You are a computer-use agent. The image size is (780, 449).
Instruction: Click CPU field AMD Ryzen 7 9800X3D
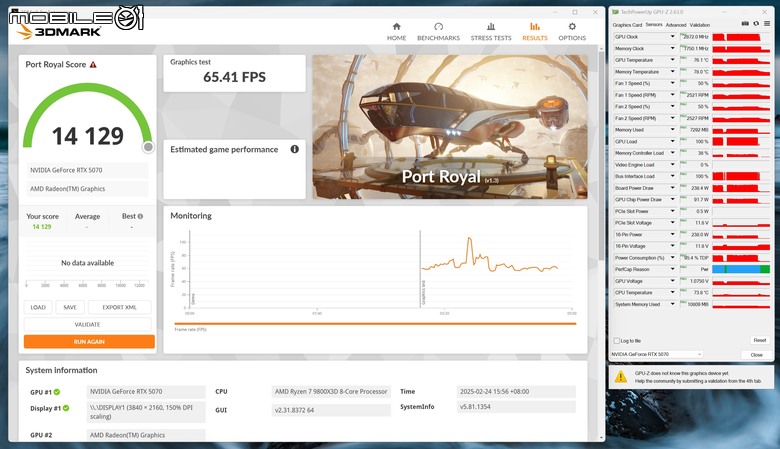[331, 391]
